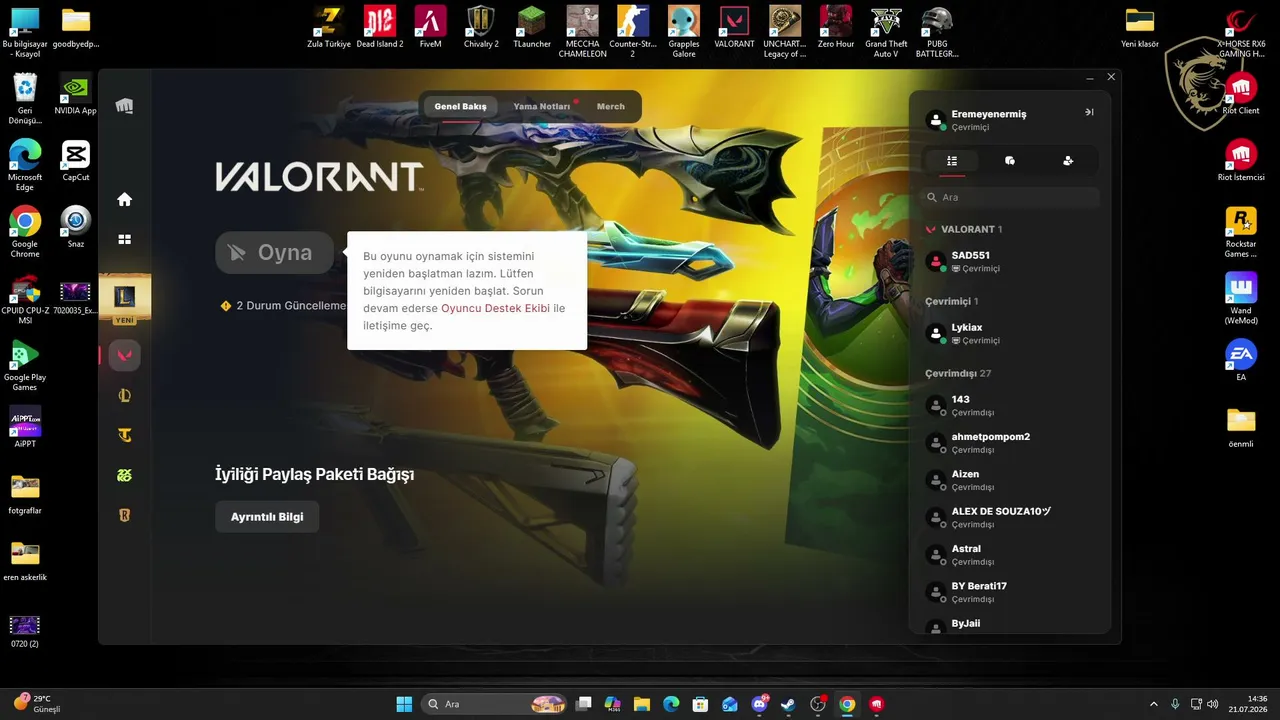Select the Teamfight Tactics sidebar icon
This screenshot has height=720, width=1280.
[x=125, y=435]
